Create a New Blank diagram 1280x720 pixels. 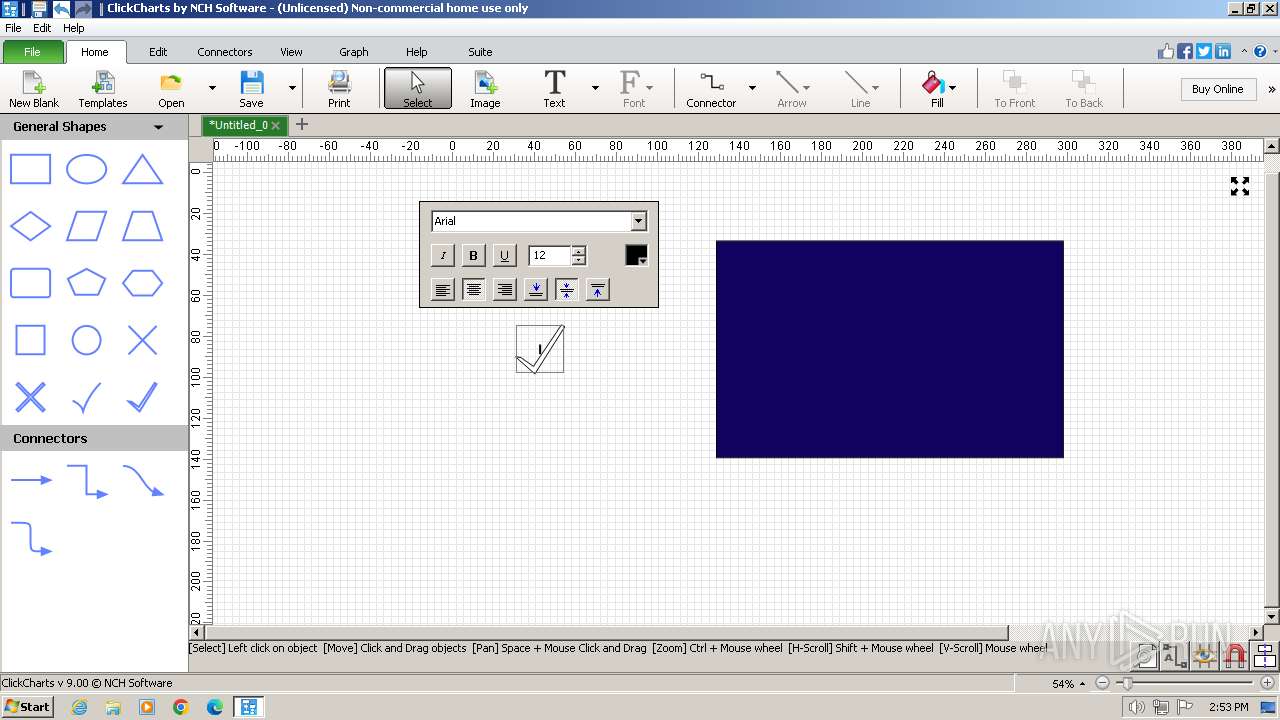[x=34, y=89]
